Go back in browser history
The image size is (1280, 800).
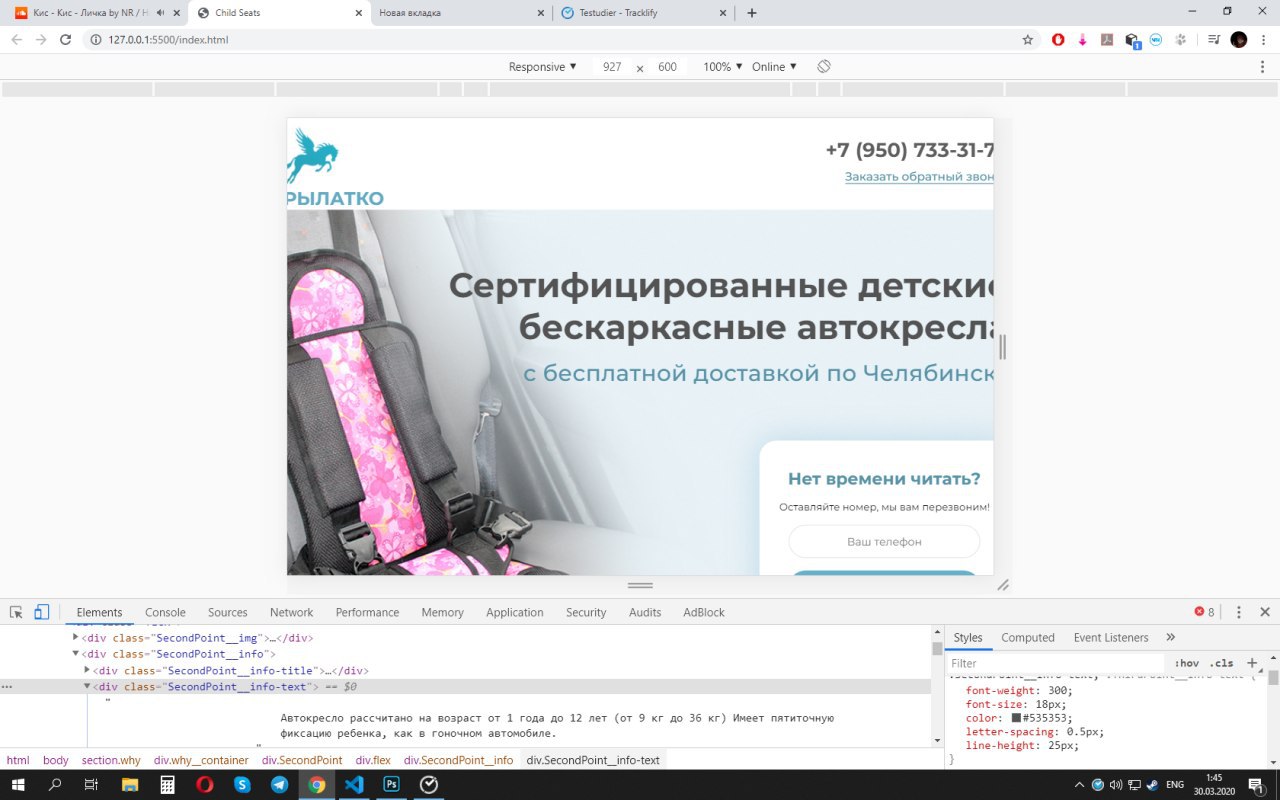tap(16, 39)
